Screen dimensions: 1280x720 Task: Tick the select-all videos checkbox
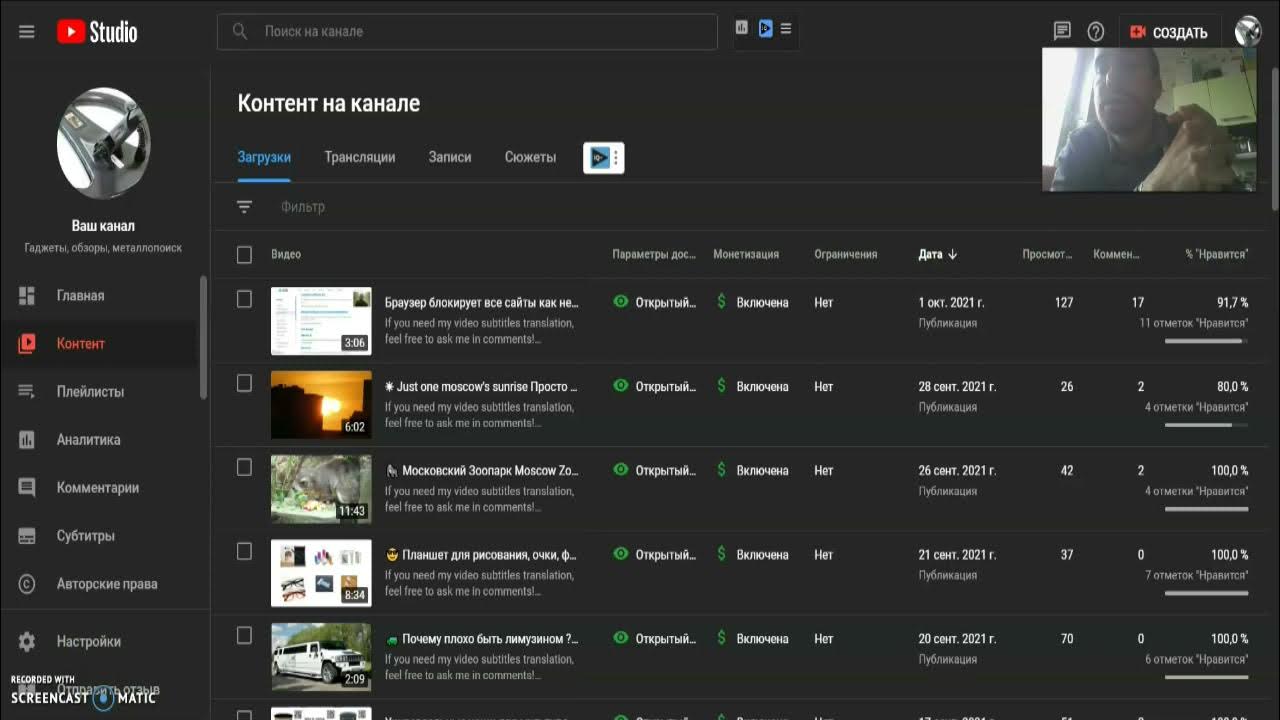point(244,255)
